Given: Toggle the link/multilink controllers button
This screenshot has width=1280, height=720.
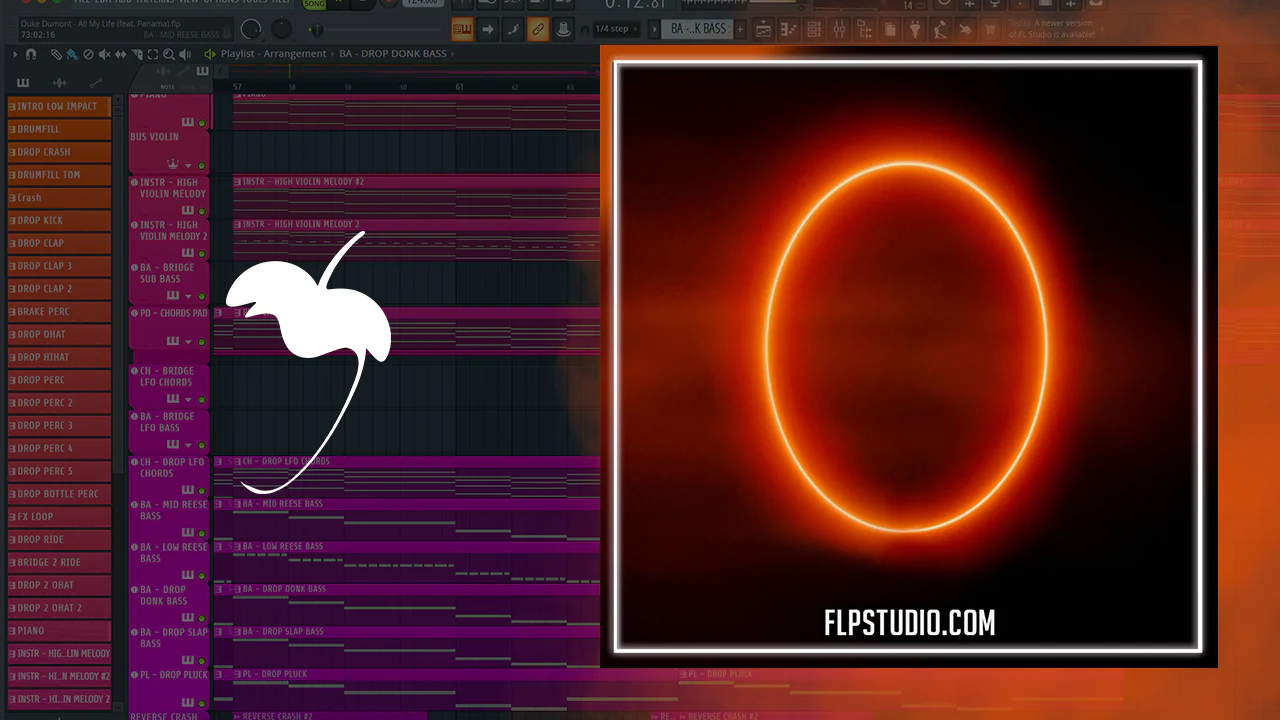Looking at the screenshot, I should coord(537,29).
